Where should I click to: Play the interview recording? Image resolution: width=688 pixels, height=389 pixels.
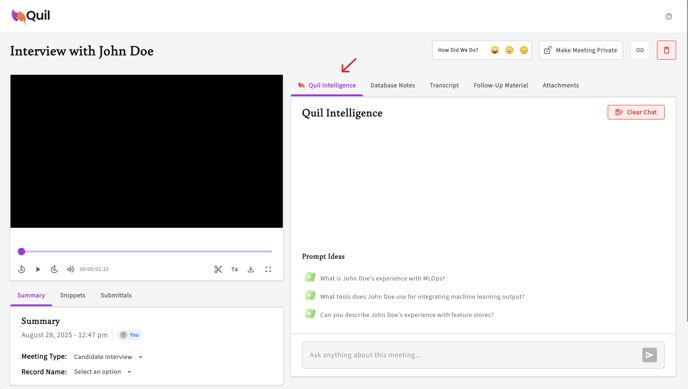(x=38, y=269)
